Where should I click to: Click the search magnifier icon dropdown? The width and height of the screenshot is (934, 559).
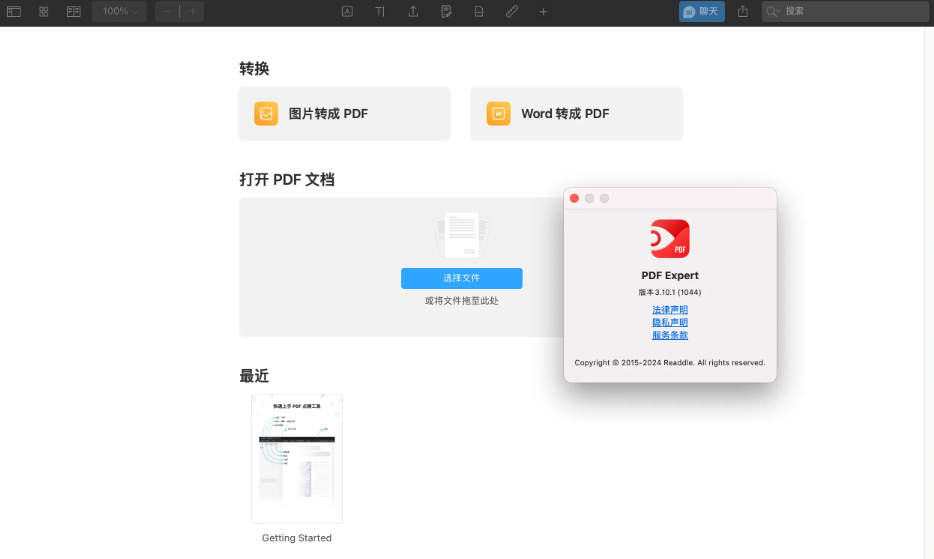pyautogui.click(x=773, y=11)
